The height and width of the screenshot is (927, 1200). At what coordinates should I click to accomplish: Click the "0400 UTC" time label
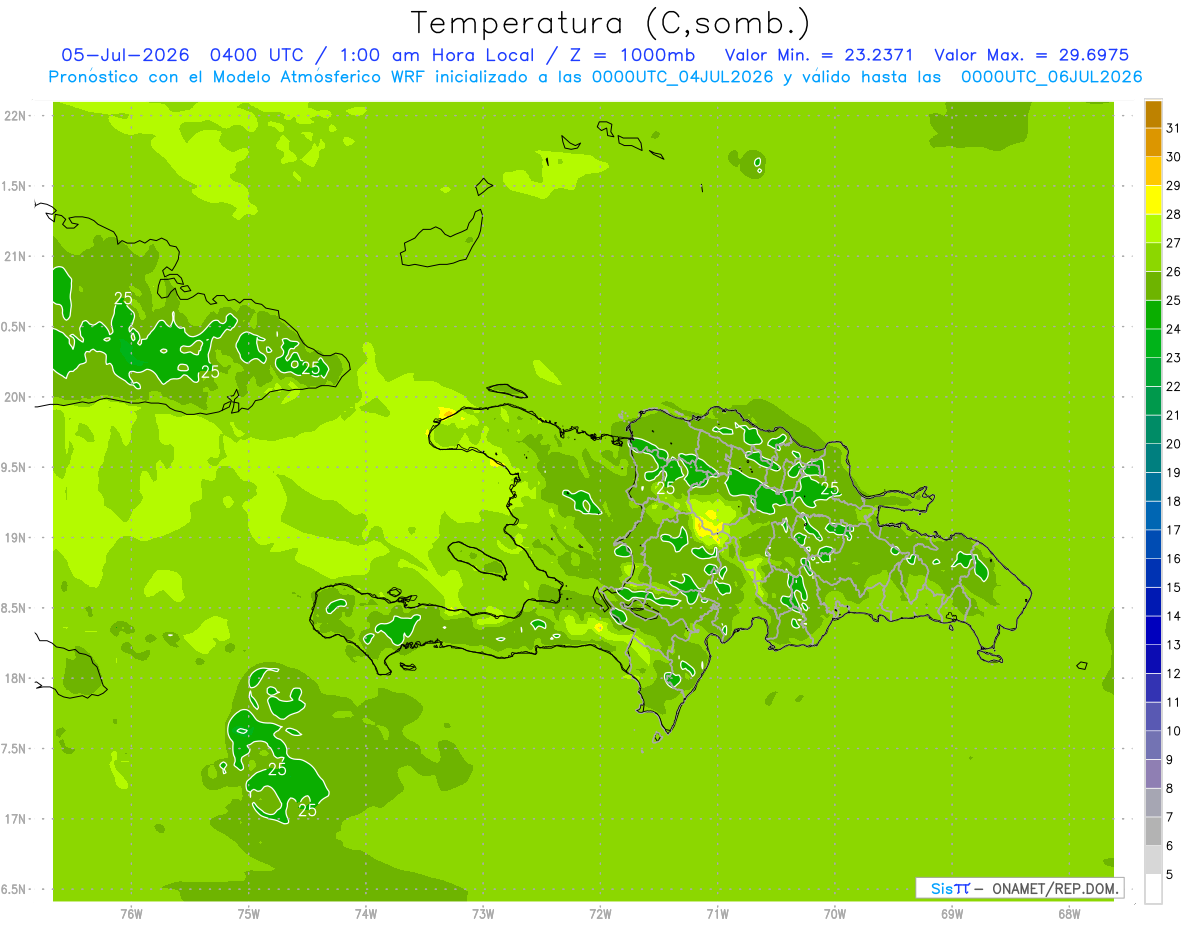pyautogui.click(x=258, y=55)
